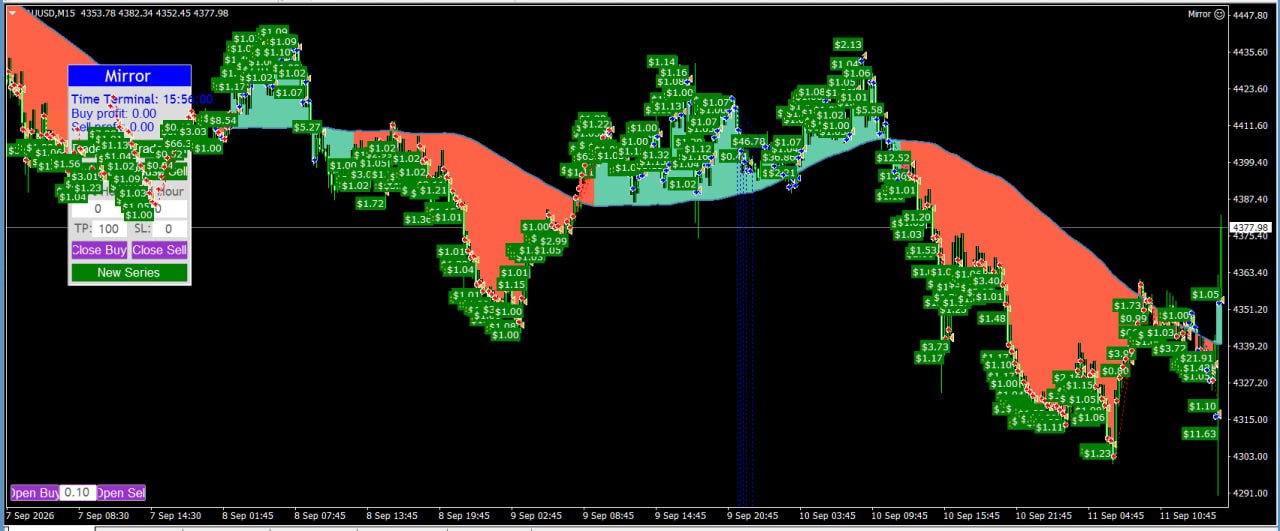The height and width of the screenshot is (531, 1280).
Task: Click the current price label 4377.98 on the axis
Action: 1252,228
